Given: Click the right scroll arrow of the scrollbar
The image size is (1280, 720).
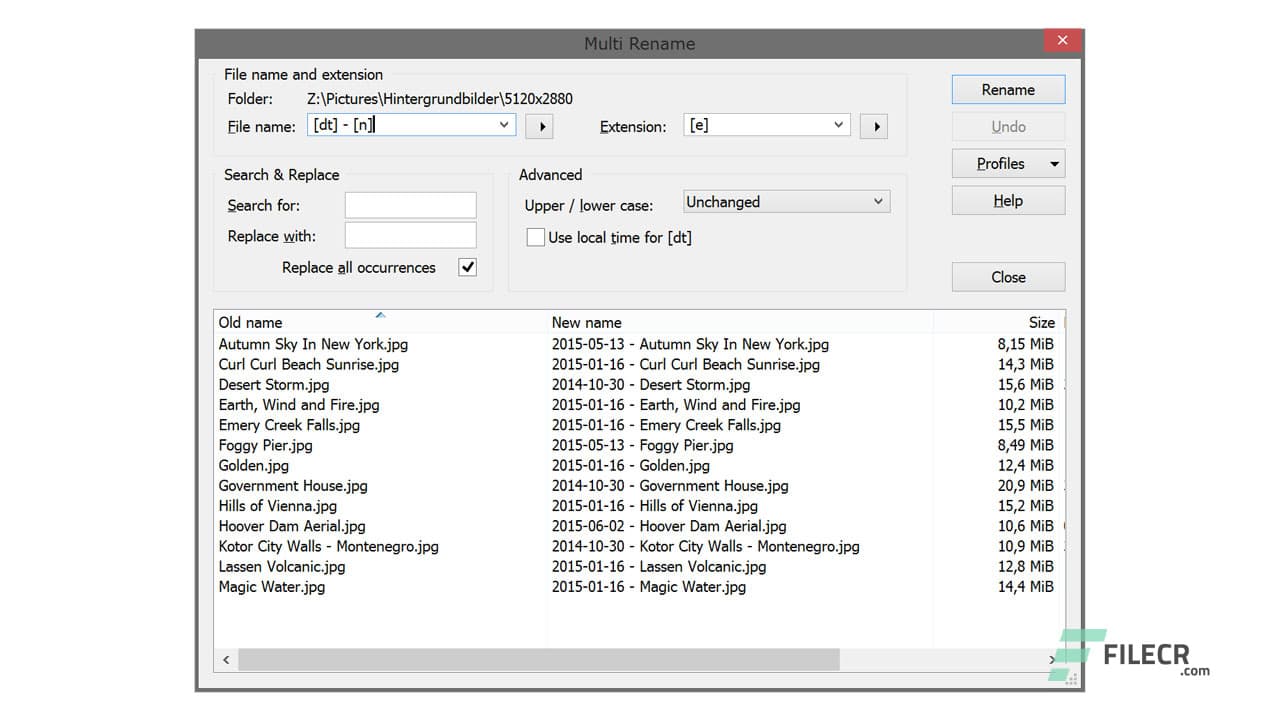Looking at the screenshot, I should click(1051, 660).
